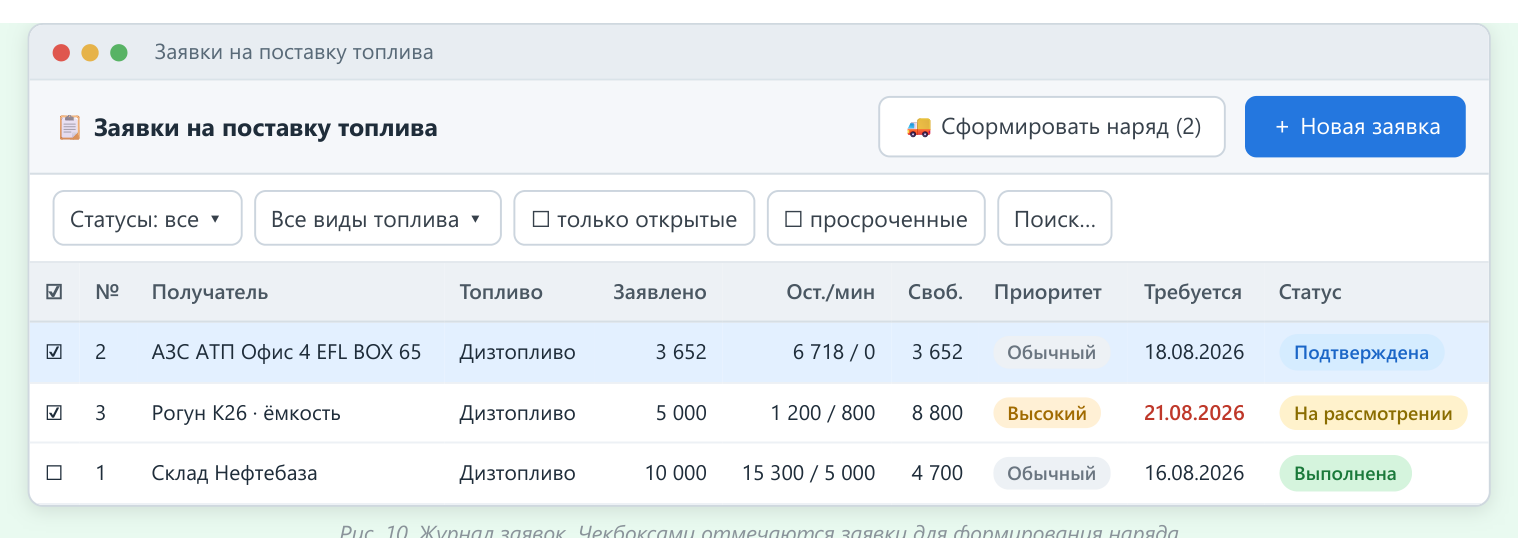Select recipient Склад Нефтебаза
Image resolution: width=1518 pixels, height=538 pixels.
point(234,473)
